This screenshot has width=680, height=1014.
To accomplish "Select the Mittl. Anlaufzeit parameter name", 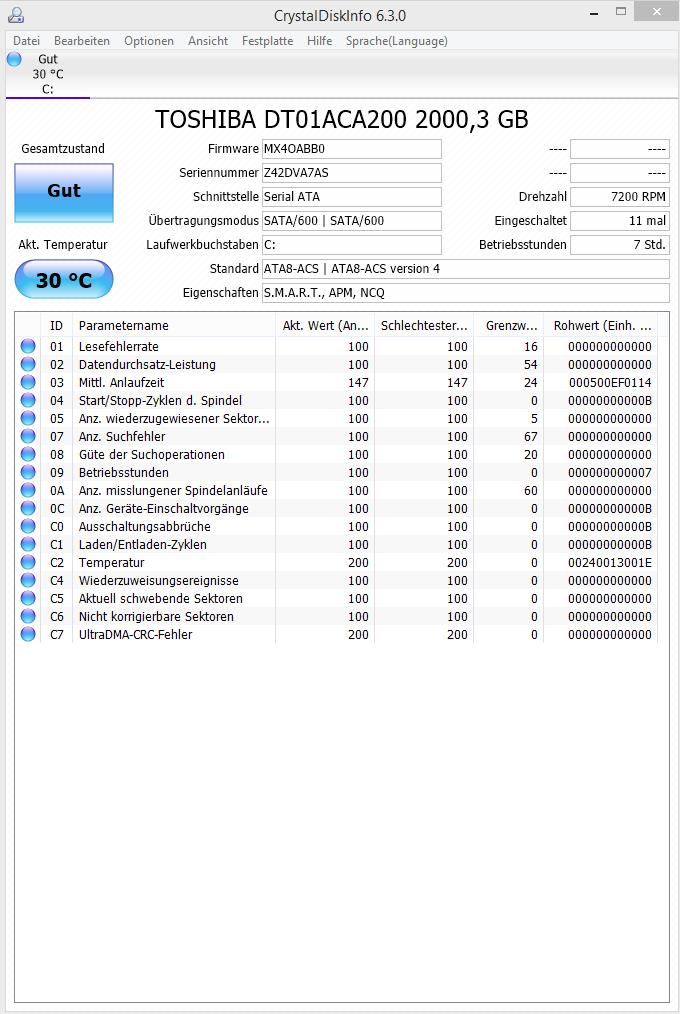I will coord(122,382).
